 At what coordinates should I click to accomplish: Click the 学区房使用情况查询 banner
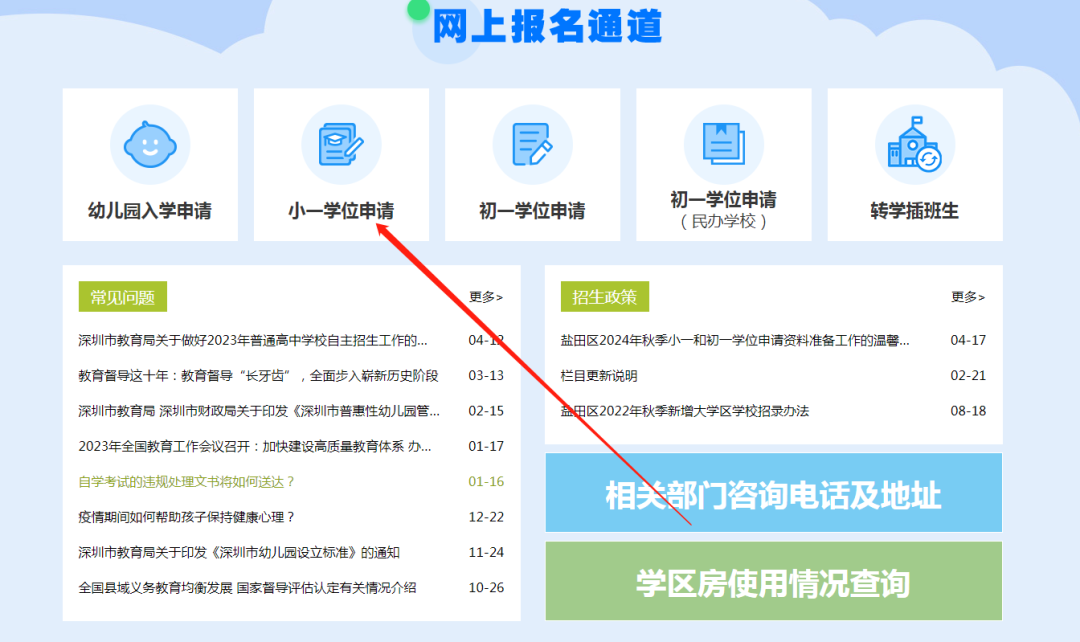(x=773, y=581)
